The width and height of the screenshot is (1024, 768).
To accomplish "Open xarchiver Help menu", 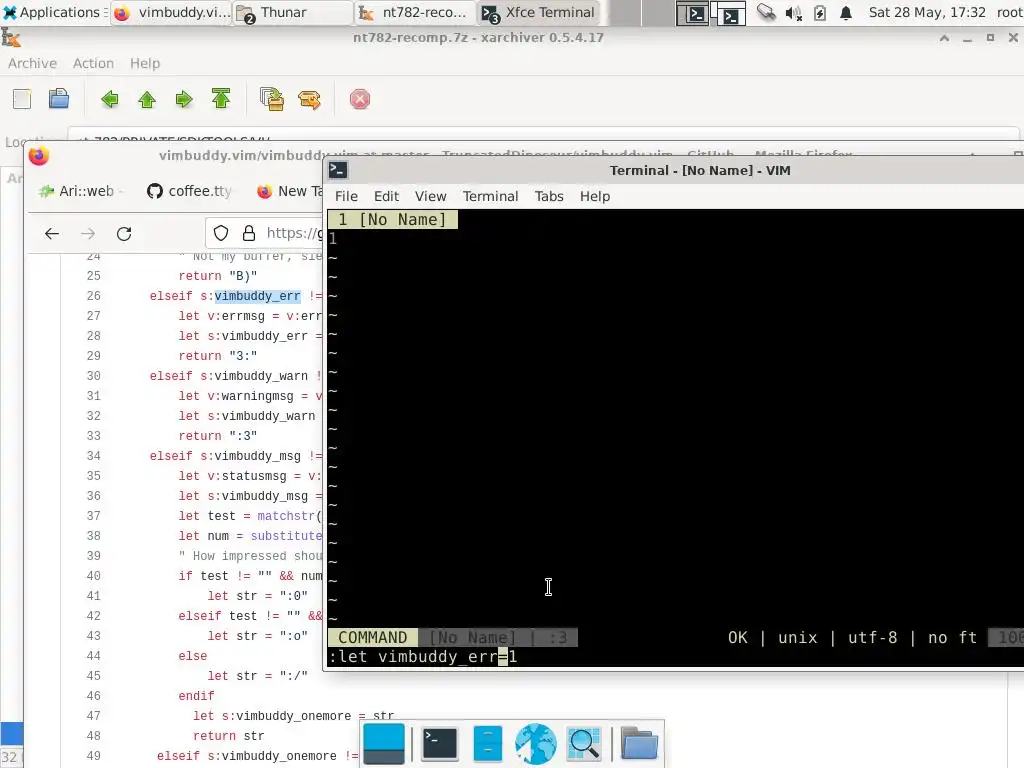I will coord(145,63).
